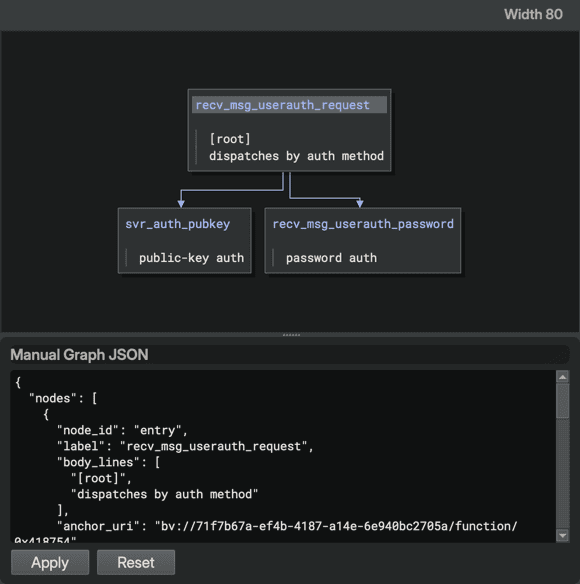Click the "body_lines" line in JSON editor
Screen dimensions: 580x584
coord(108,462)
